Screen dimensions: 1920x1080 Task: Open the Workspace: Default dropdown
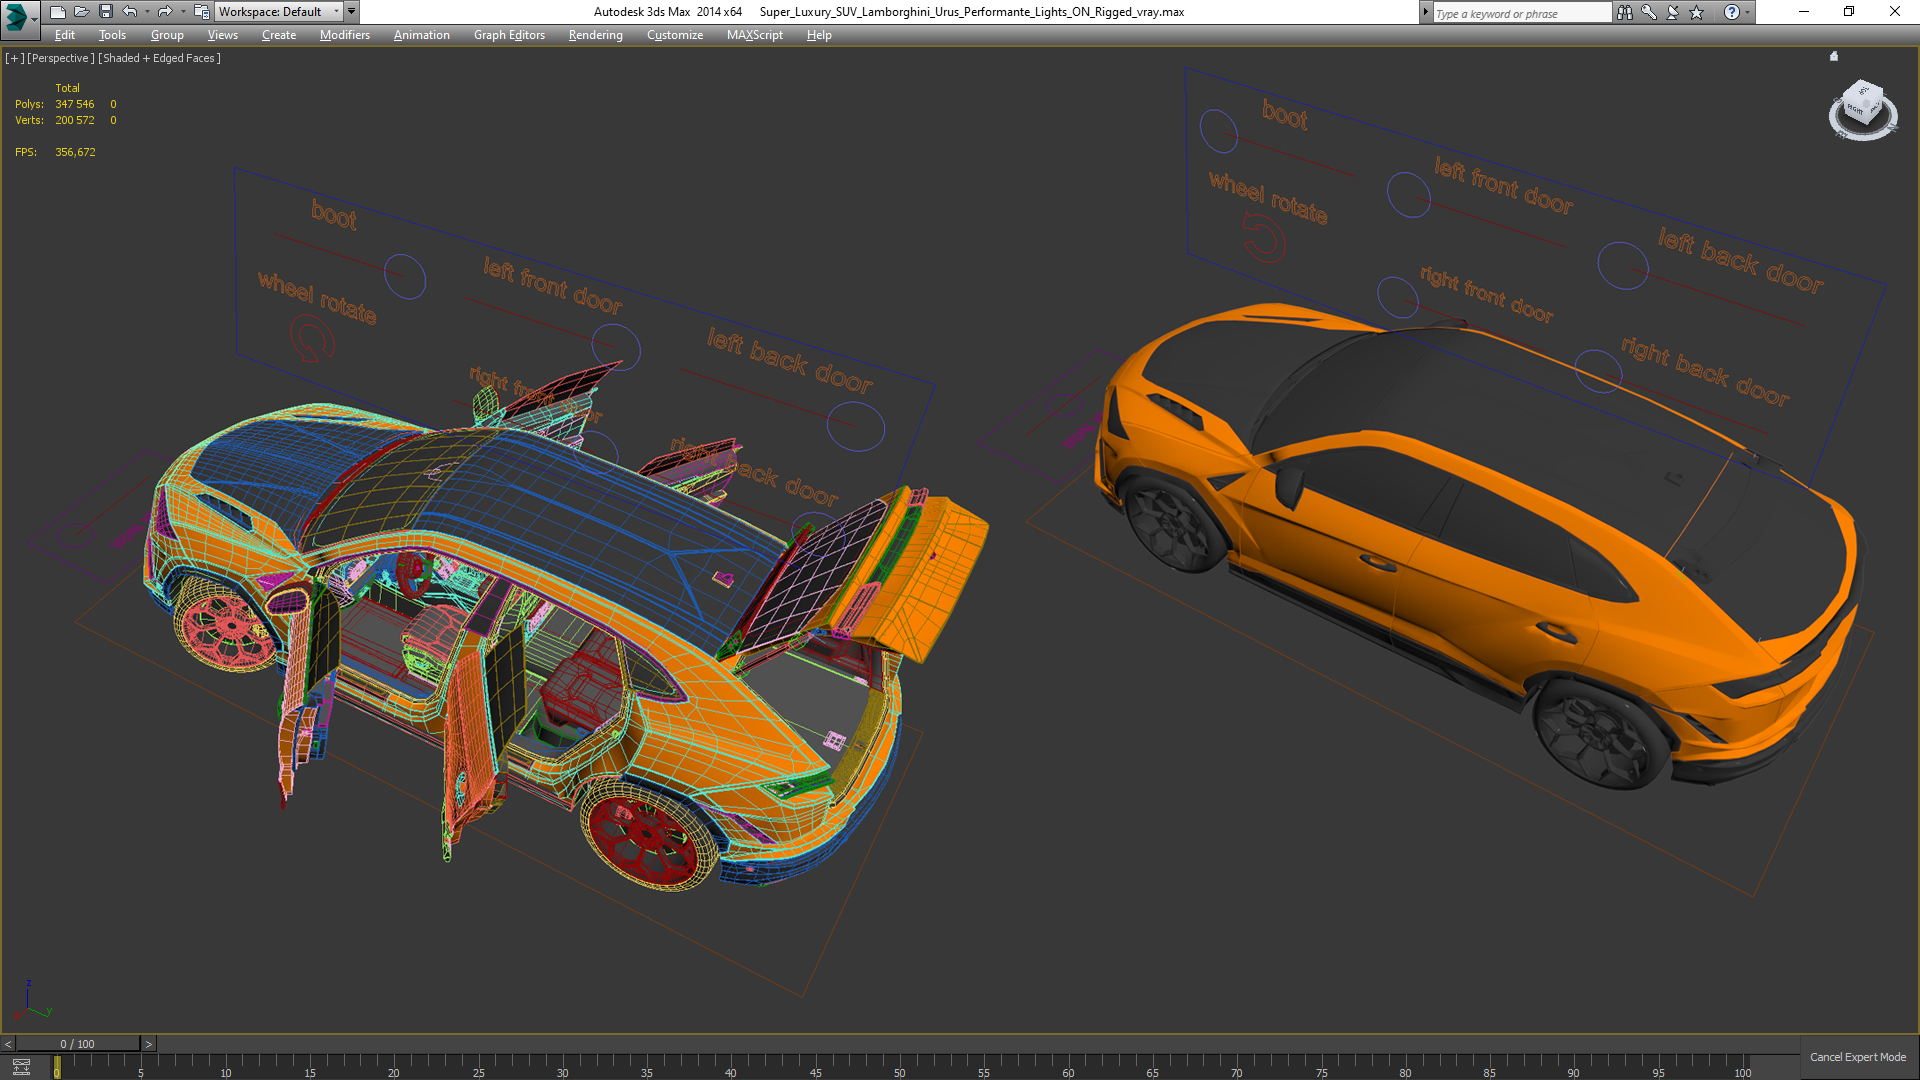click(279, 12)
